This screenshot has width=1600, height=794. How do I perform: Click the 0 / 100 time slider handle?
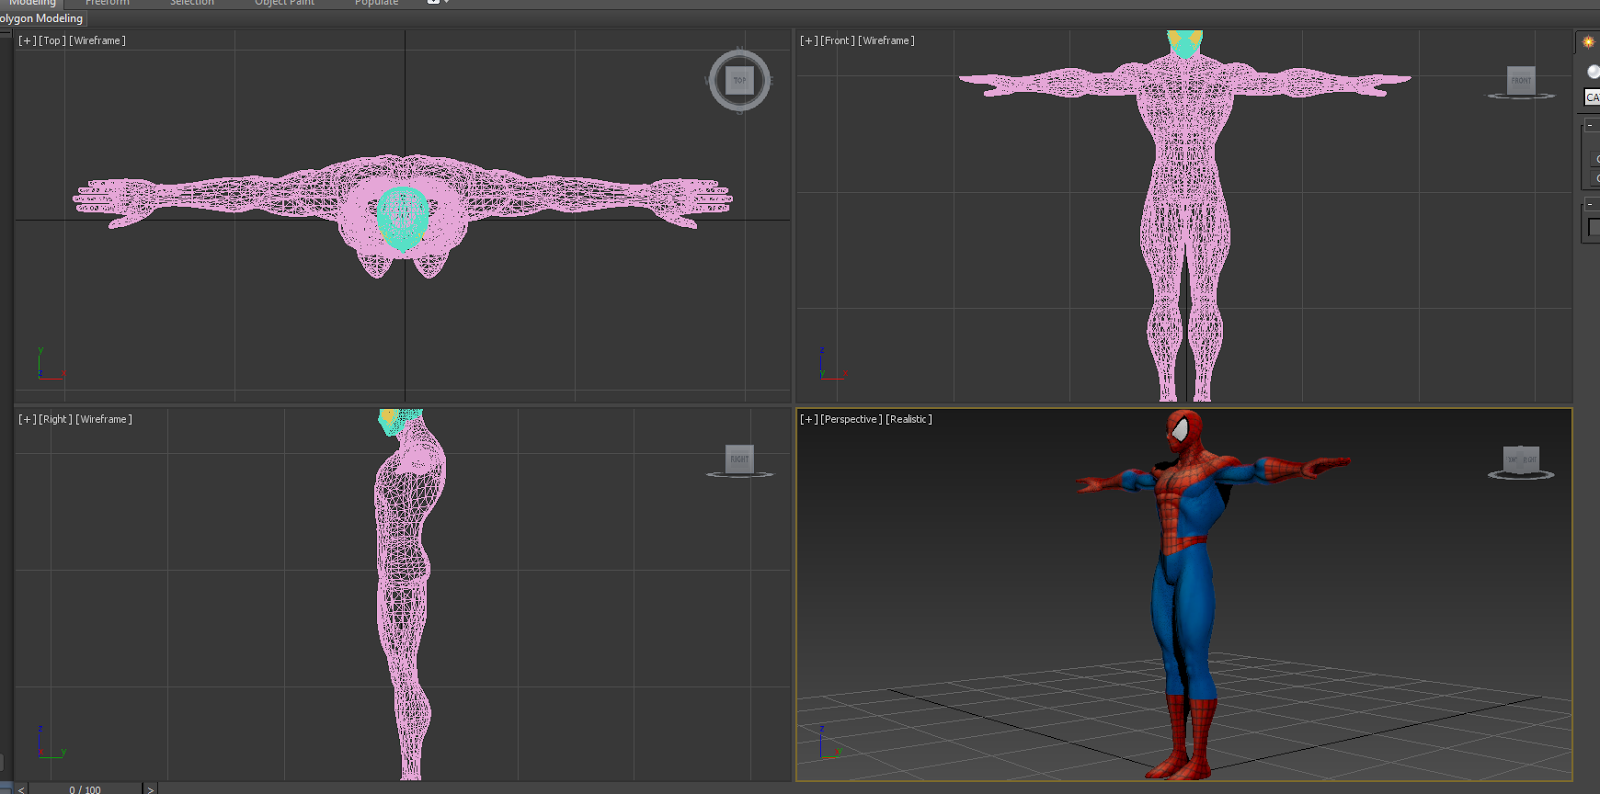click(x=85, y=789)
